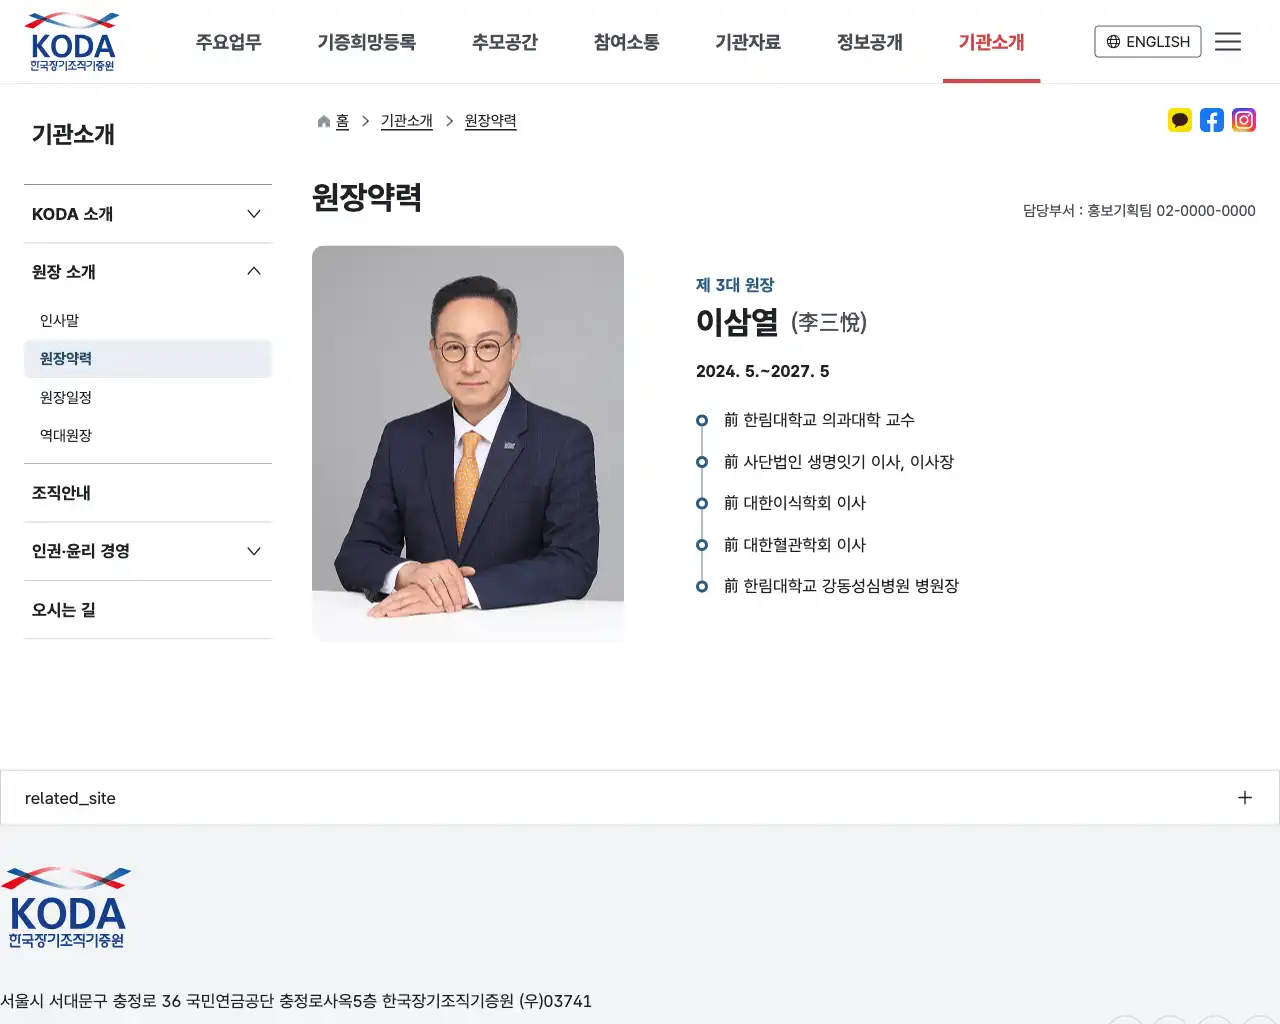Viewport: 1280px width, 1024px height.
Task: Open KakaoTalk sharing icon
Action: pyautogui.click(x=1180, y=120)
